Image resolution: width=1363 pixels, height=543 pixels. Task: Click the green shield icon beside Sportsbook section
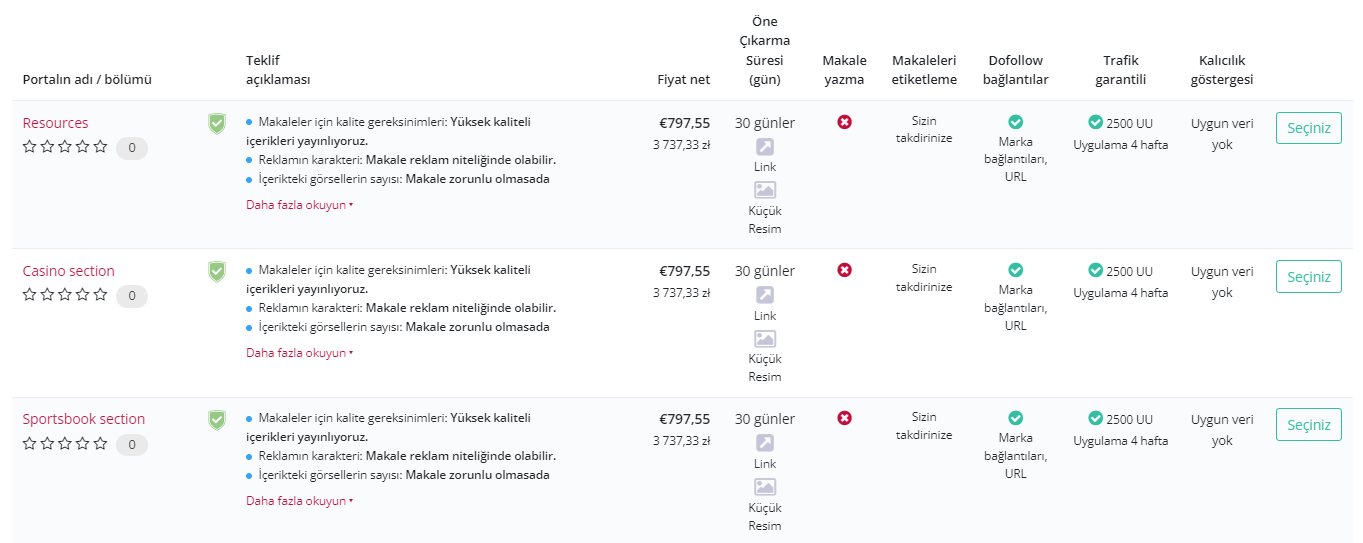pyautogui.click(x=217, y=420)
